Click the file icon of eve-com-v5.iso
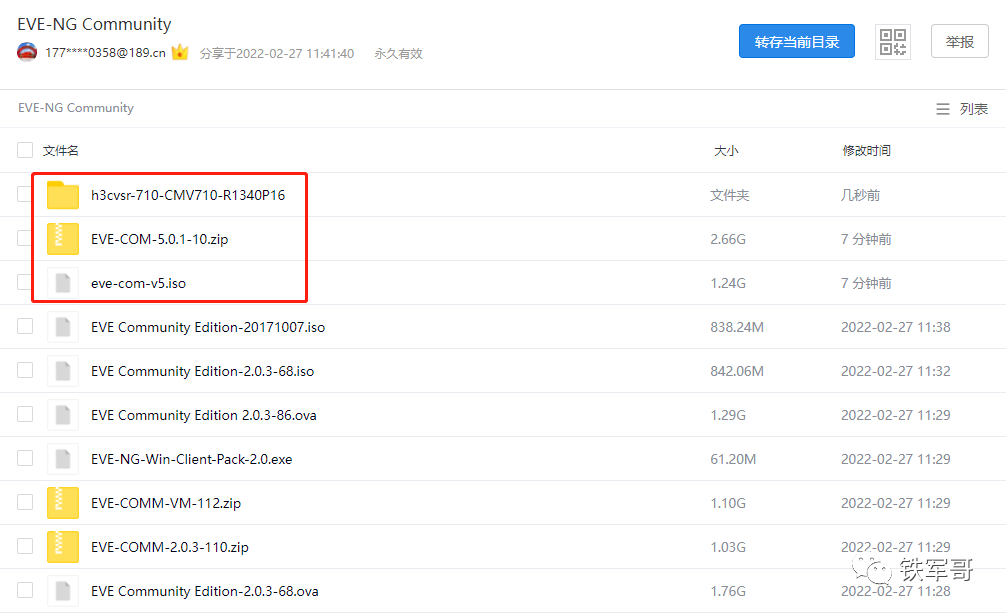 (x=63, y=283)
